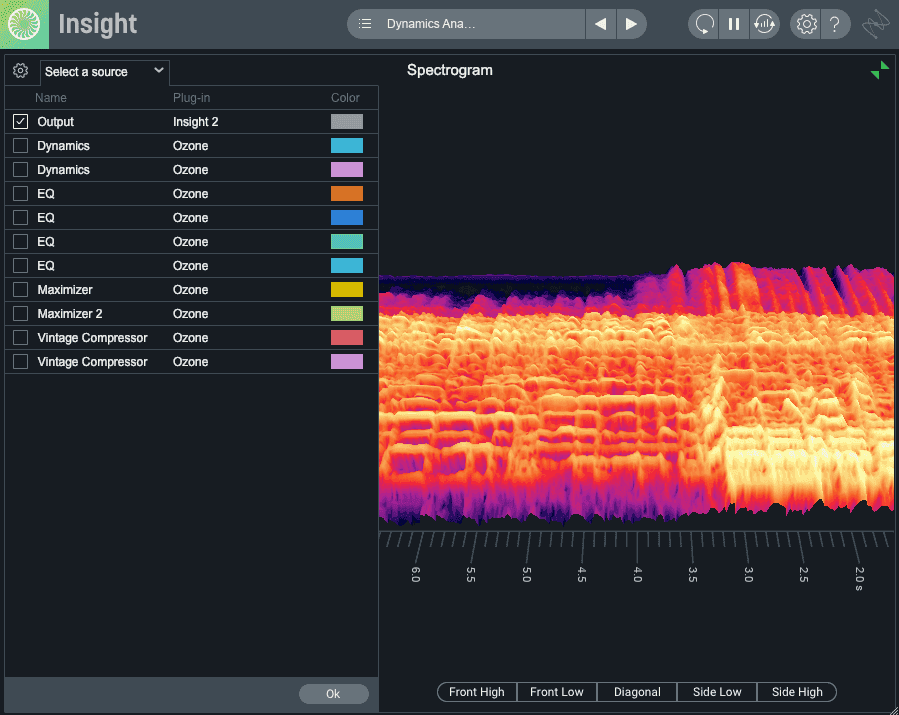Enable the first Dynamics source checkbox
The height and width of the screenshot is (715, 899).
(x=21, y=146)
